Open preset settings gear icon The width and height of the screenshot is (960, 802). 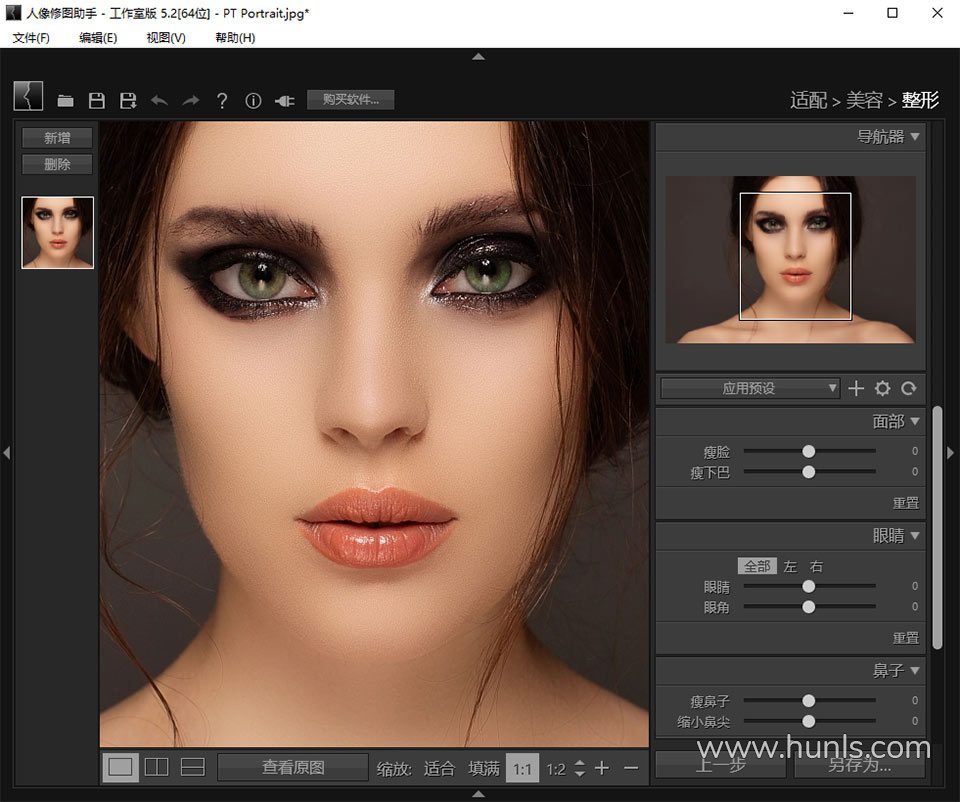[882, 388]
